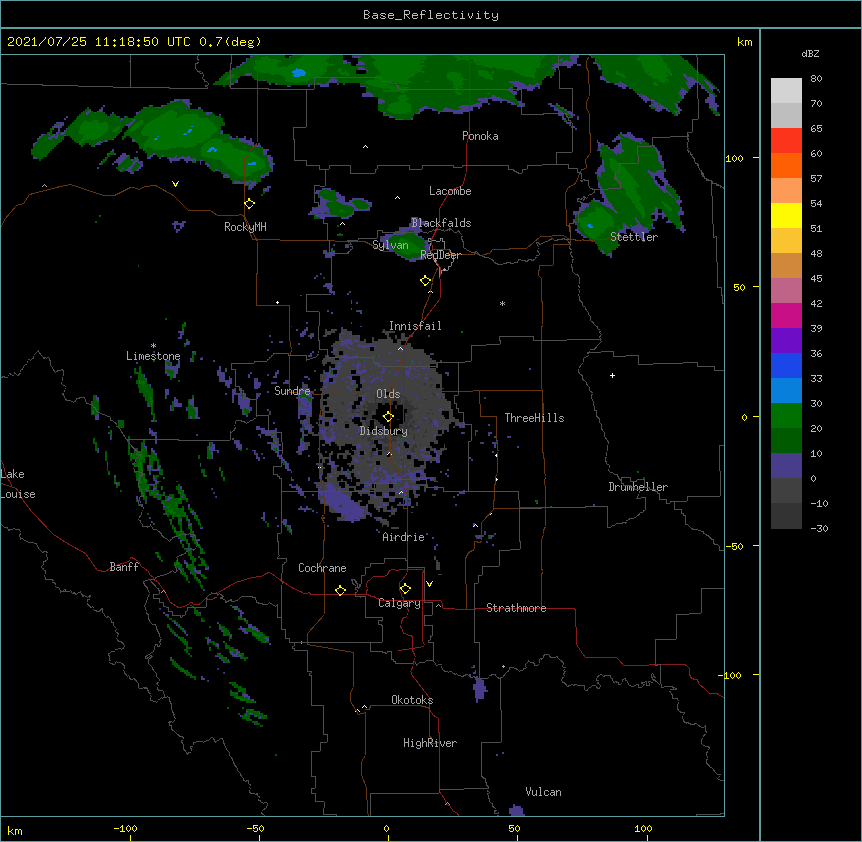This screenshot has width=862, height=842.
Task: Click the Okotoks town label
Action: coord(412,700)
